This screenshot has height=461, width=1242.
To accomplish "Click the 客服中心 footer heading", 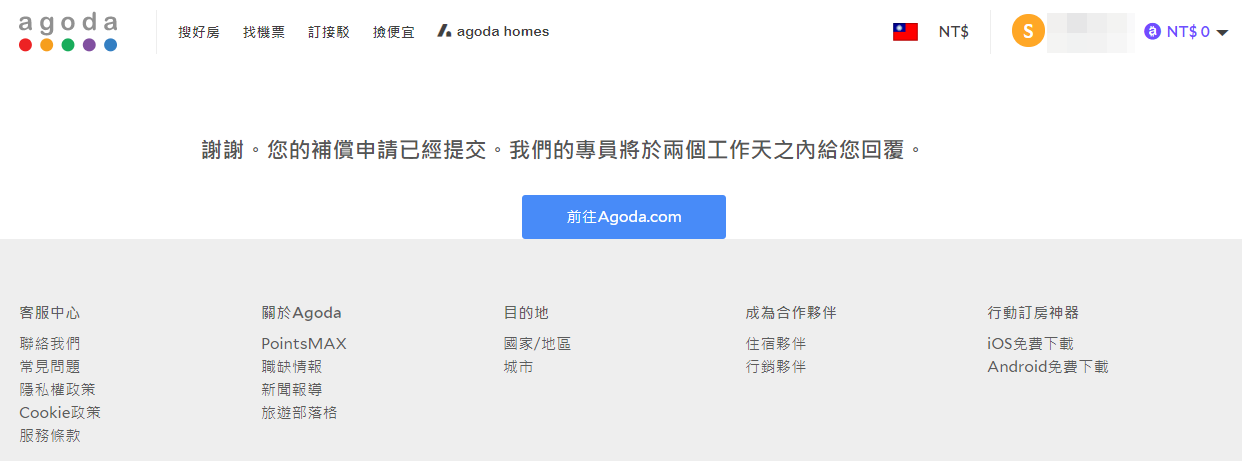I will [50, 313].
